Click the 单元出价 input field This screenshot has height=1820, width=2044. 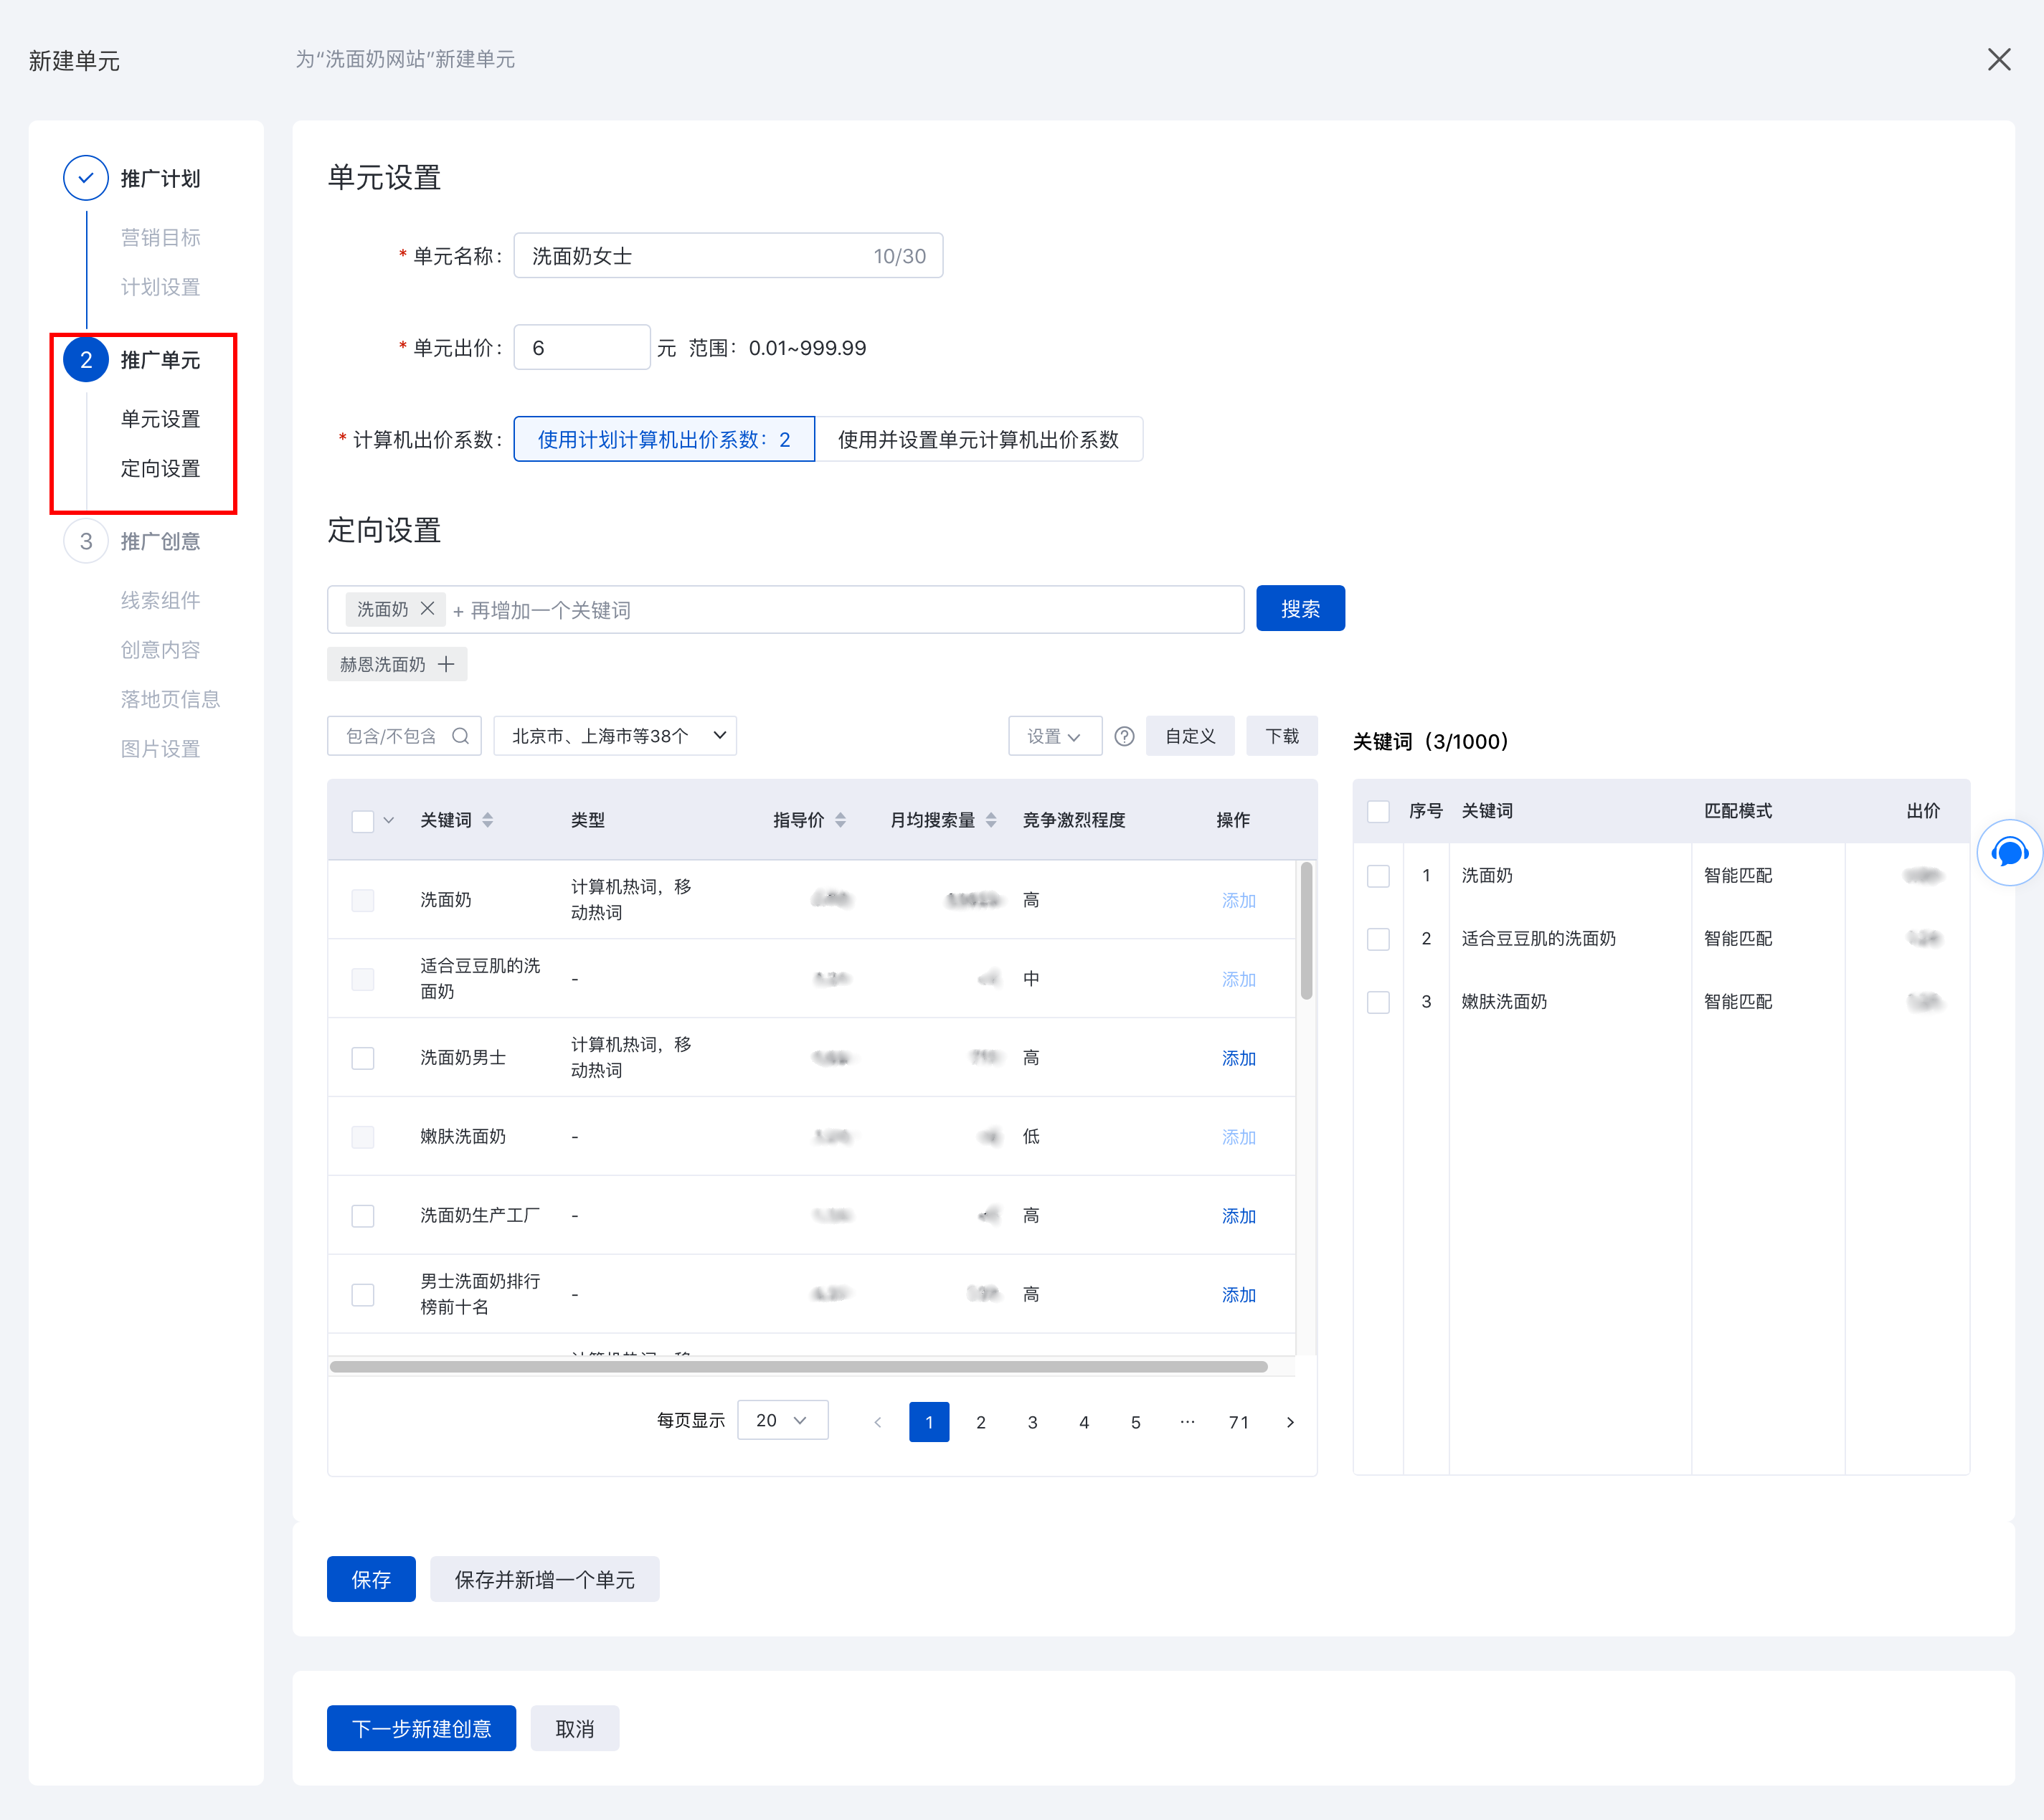[x=582, y=347]
